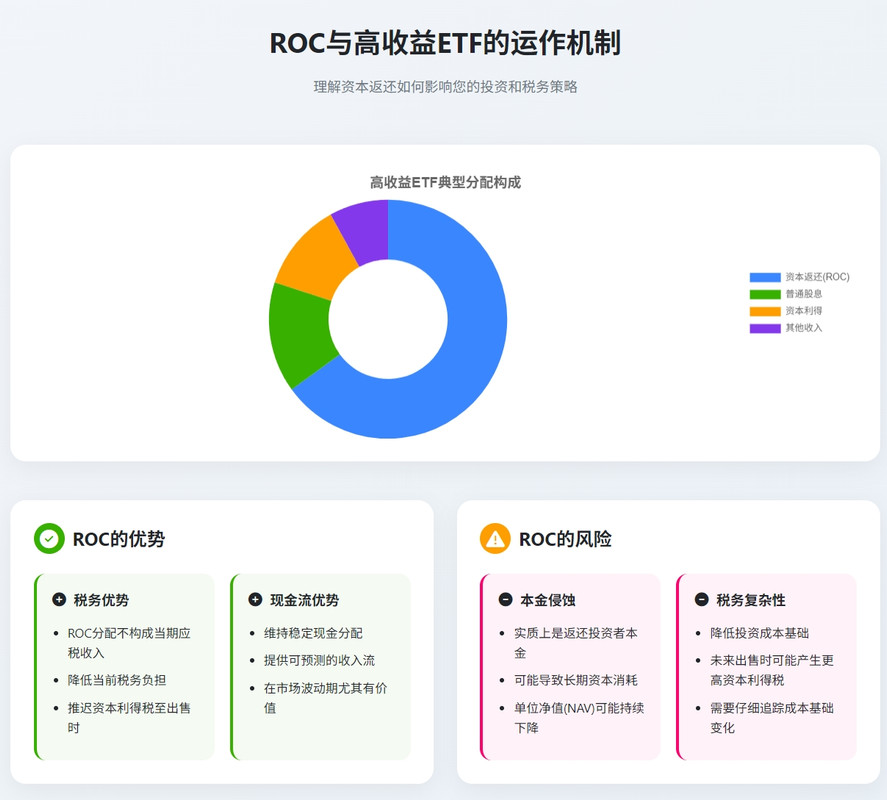Viewport: 887px width, 800px height.
Task: Click the bullet 在市场波动期尤其有价值
Action: [325, 698]
